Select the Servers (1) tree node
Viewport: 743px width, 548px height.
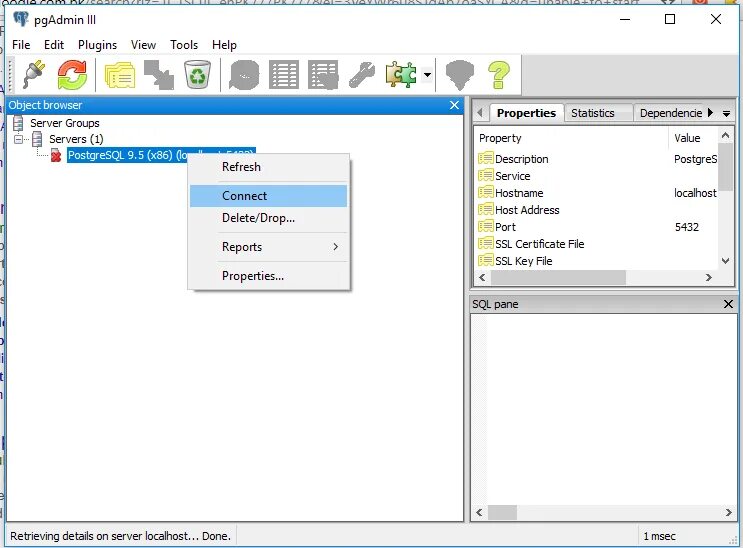(x=76, y=139)
